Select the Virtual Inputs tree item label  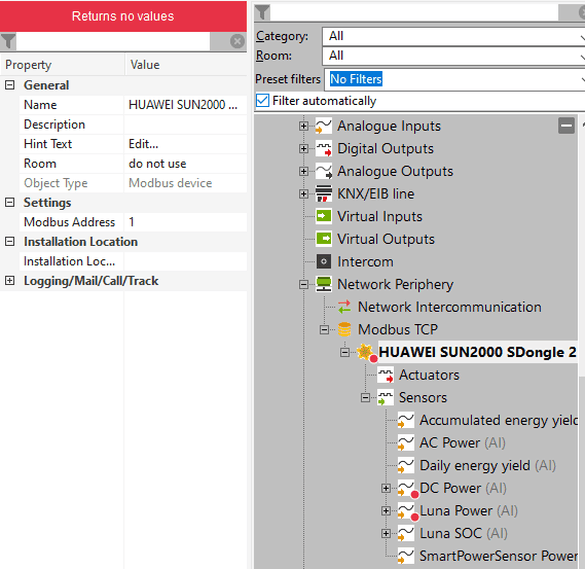click(379, 216)
